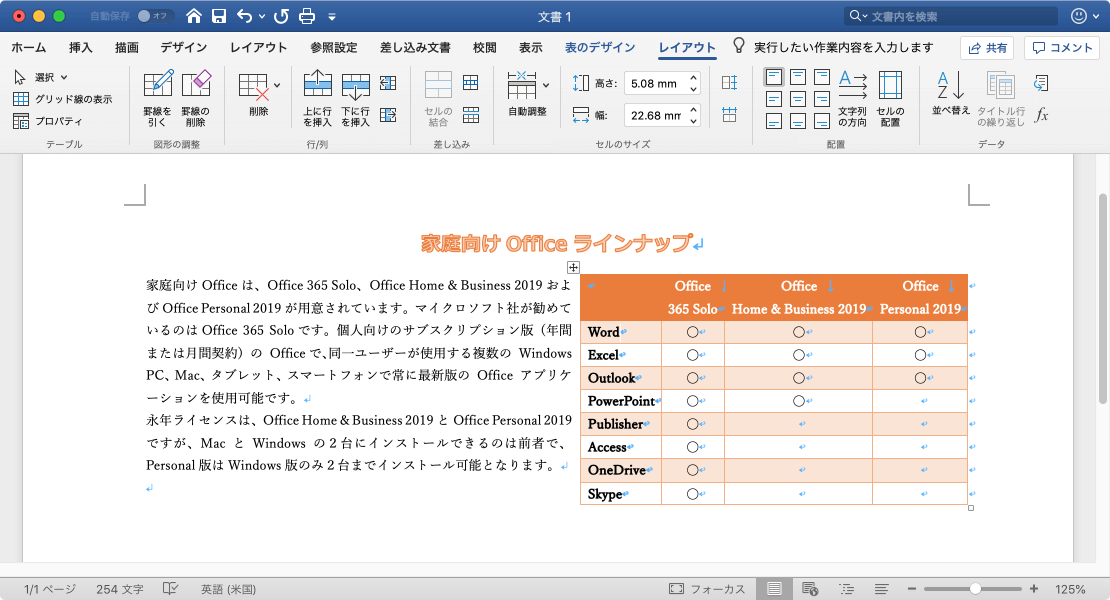Toggle gridlines display (グリッド線の表示)
This screenshot has height=600, width=1110.
coord(62,99)
